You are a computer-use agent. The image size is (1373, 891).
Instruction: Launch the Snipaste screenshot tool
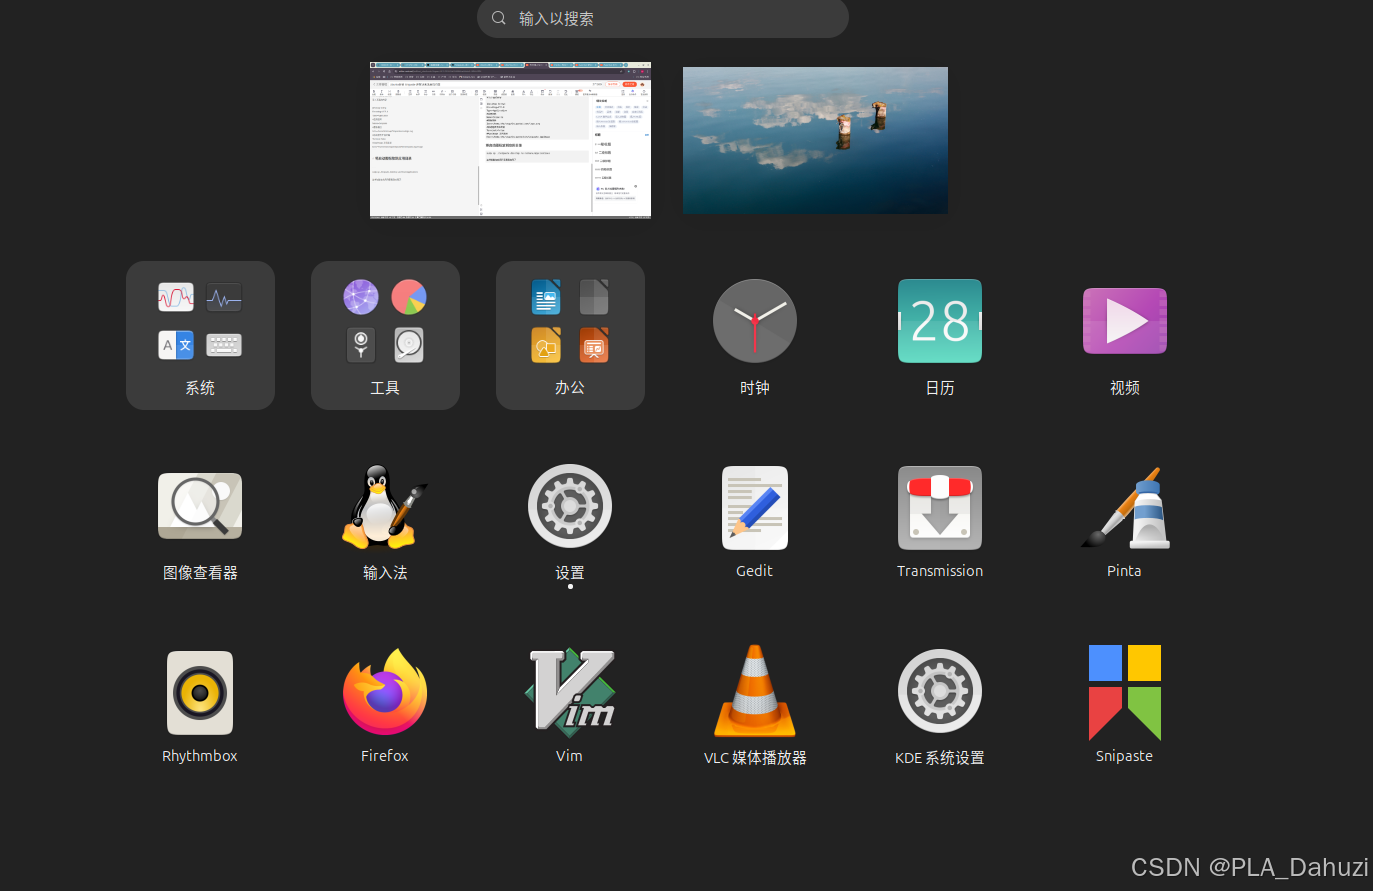point(1124,691)
